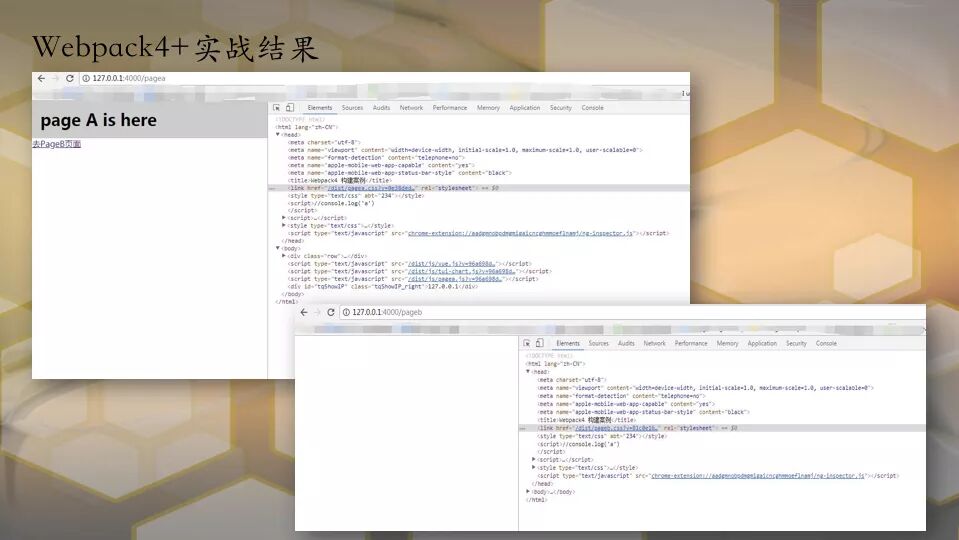
Task: Open the /dist/js/vue.js script link
Action: [451, 264]
